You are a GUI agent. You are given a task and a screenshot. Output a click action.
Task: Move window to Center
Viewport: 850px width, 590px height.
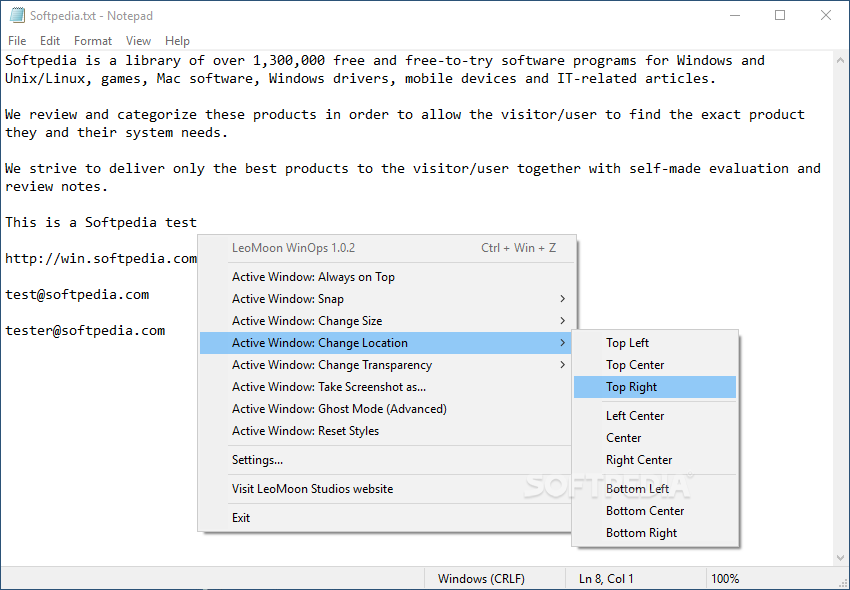coord(655,438)
